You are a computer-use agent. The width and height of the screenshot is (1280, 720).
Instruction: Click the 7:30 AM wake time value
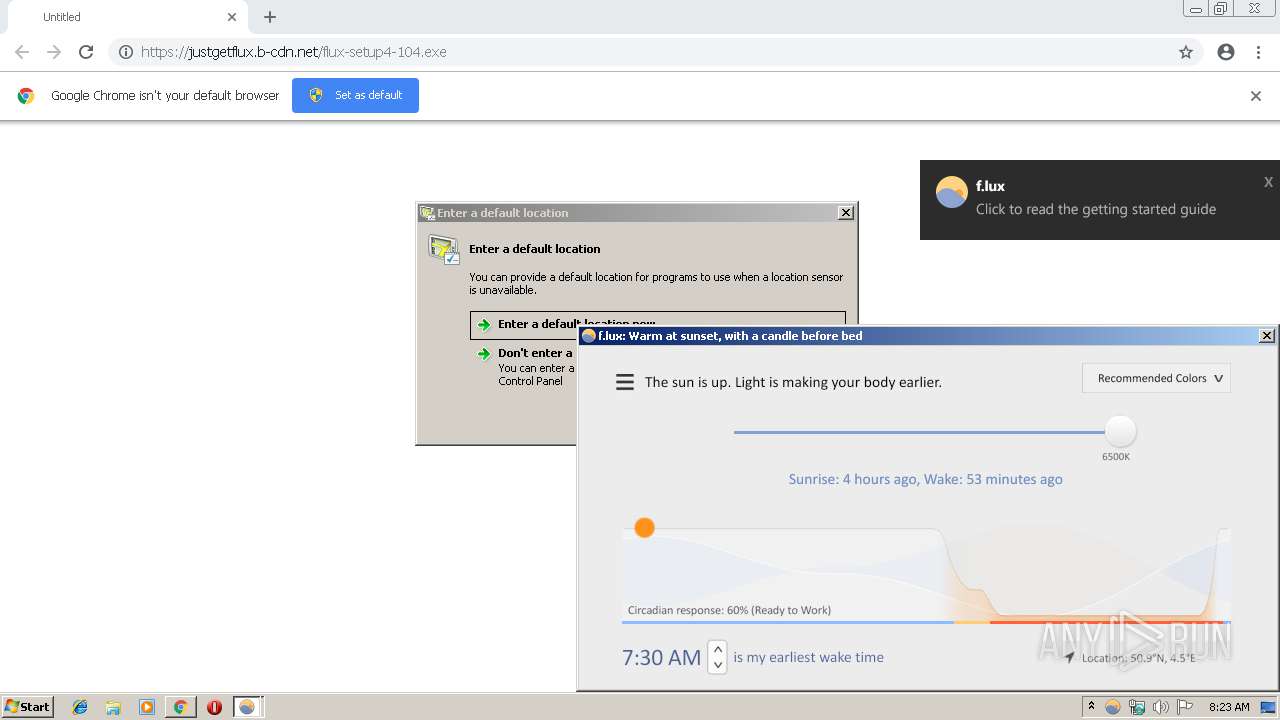click(661, 657)
